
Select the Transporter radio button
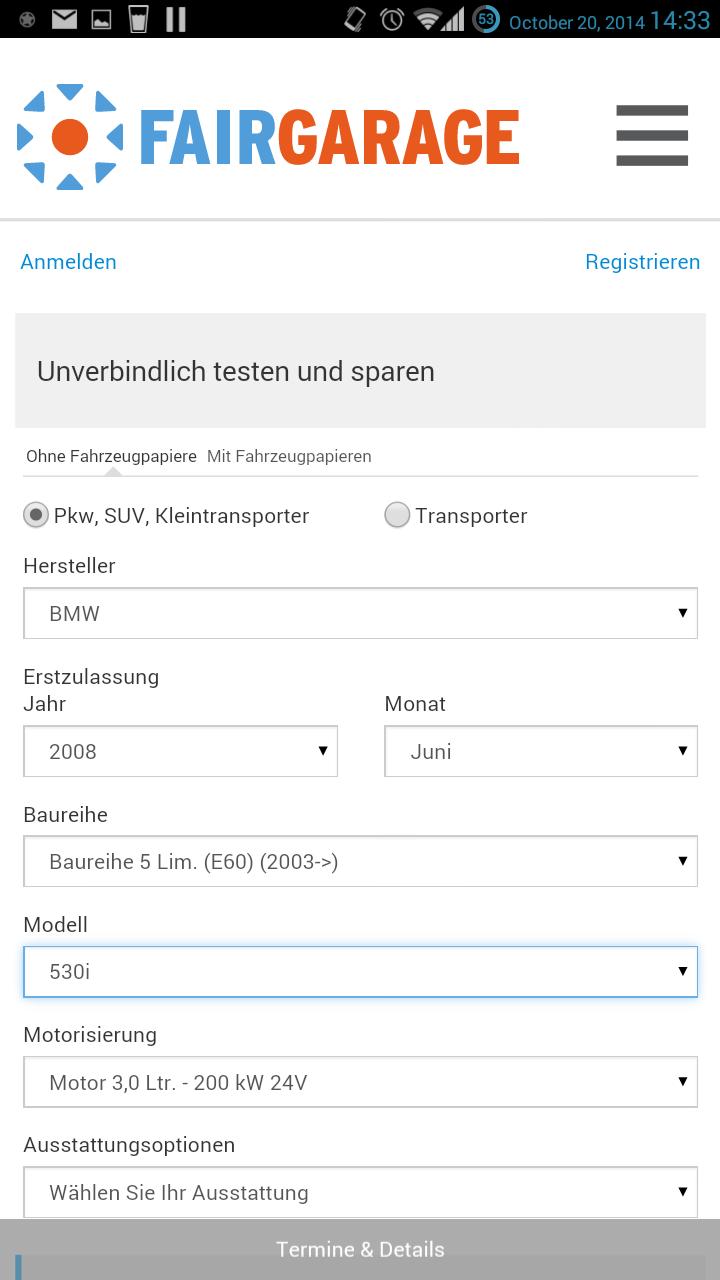click(x=397, y=515)
